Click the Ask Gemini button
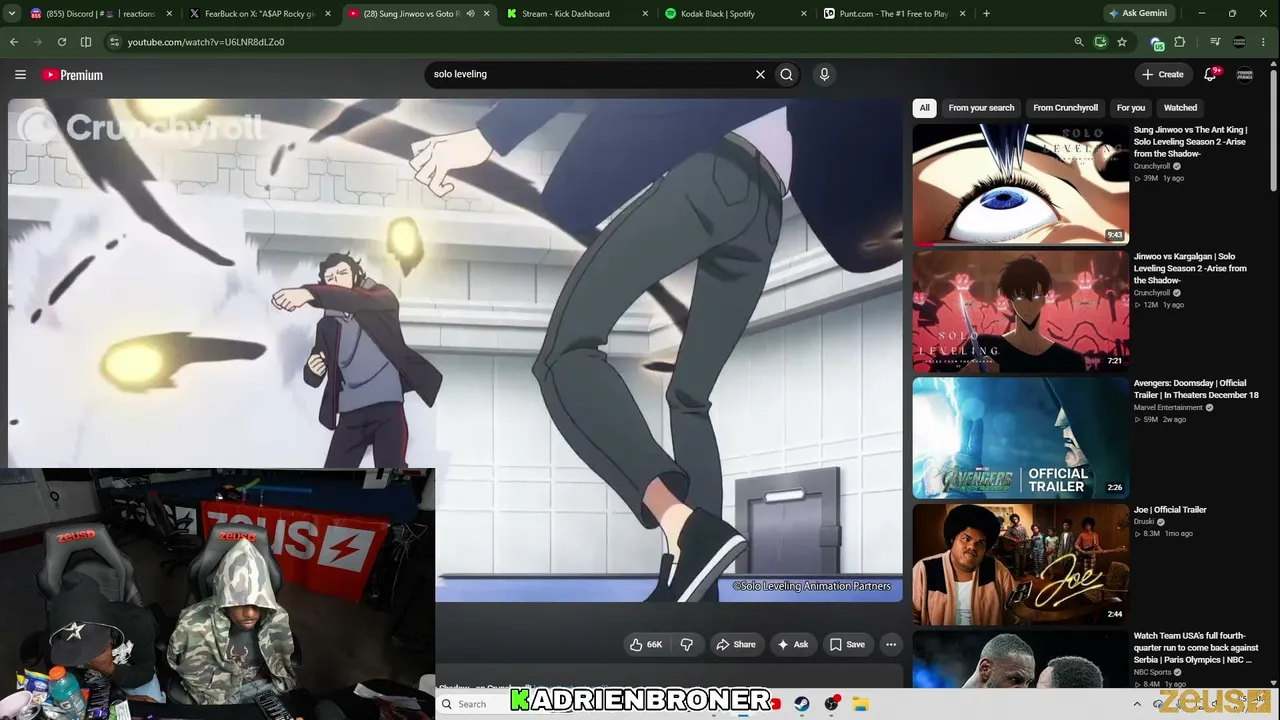This screenshot has width=1280, height=720. click(x=1137, y=13)
